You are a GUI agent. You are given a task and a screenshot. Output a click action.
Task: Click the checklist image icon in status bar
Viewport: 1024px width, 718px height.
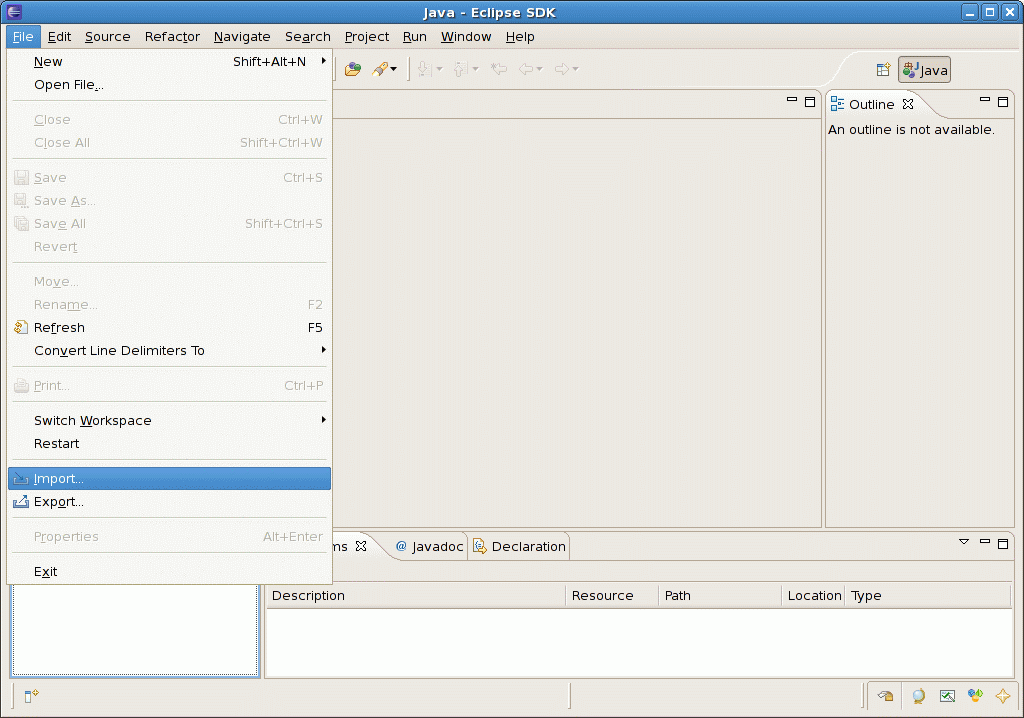click(947, 696)
